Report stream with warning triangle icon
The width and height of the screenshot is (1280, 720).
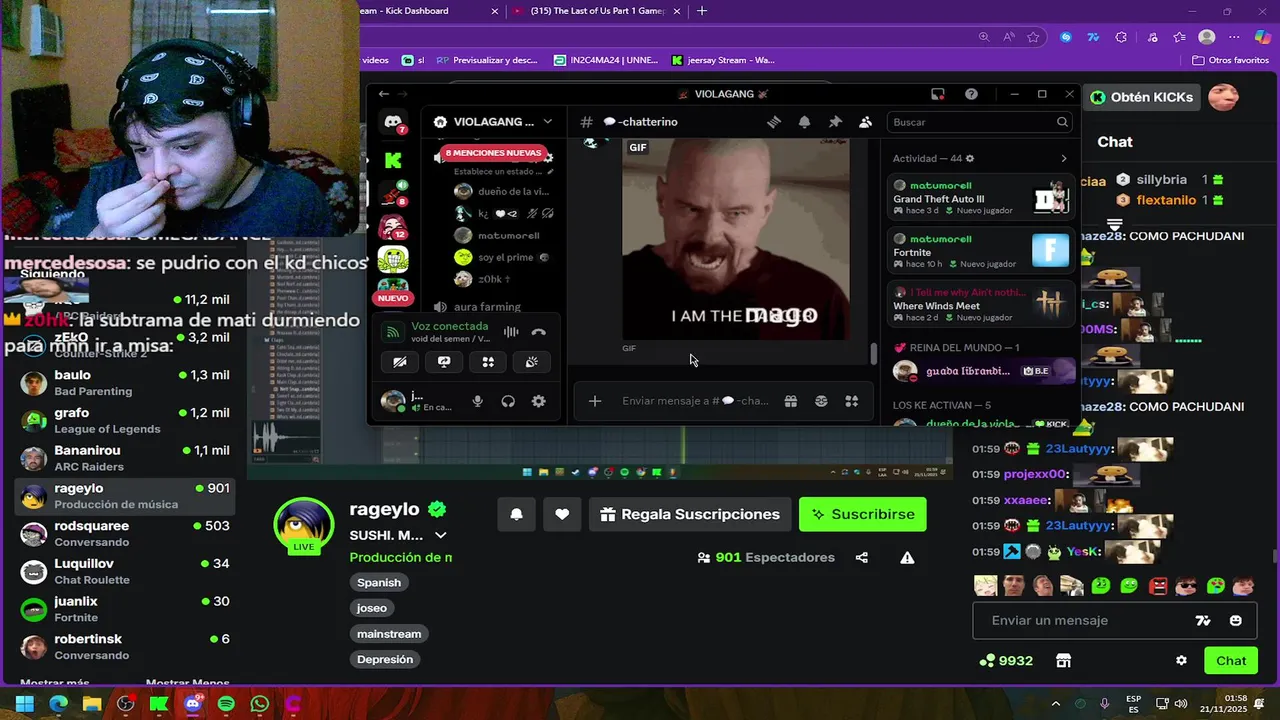pos(907,557)
